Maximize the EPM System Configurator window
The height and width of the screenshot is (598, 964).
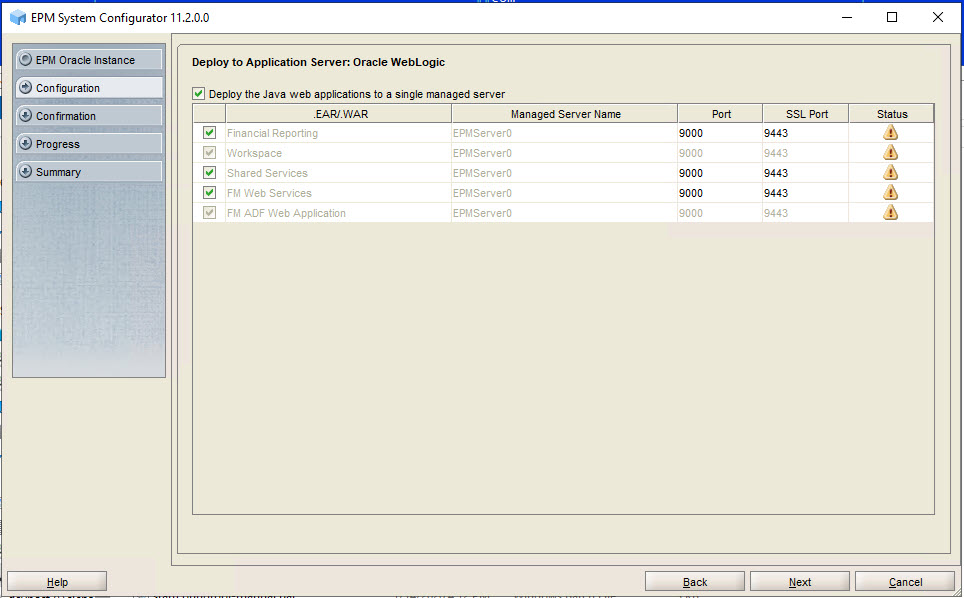892,17
